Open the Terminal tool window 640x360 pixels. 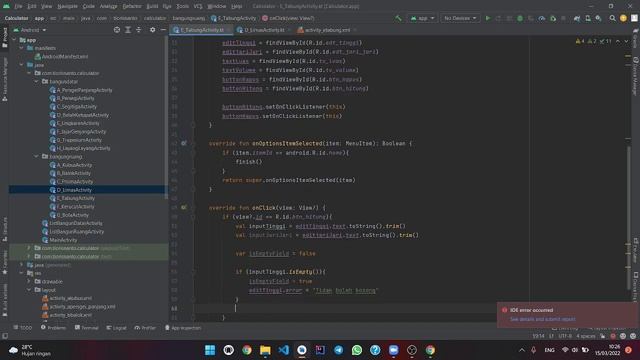point(87,328)
